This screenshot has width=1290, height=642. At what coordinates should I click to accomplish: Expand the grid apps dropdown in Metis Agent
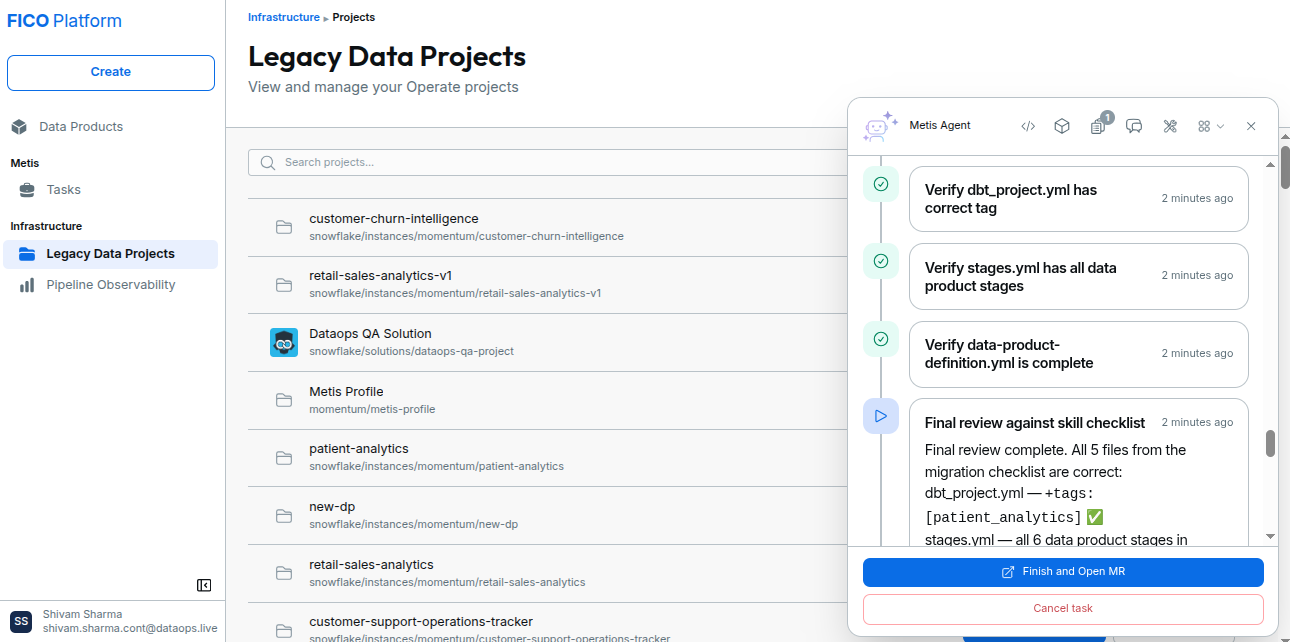coord(1211,126)
